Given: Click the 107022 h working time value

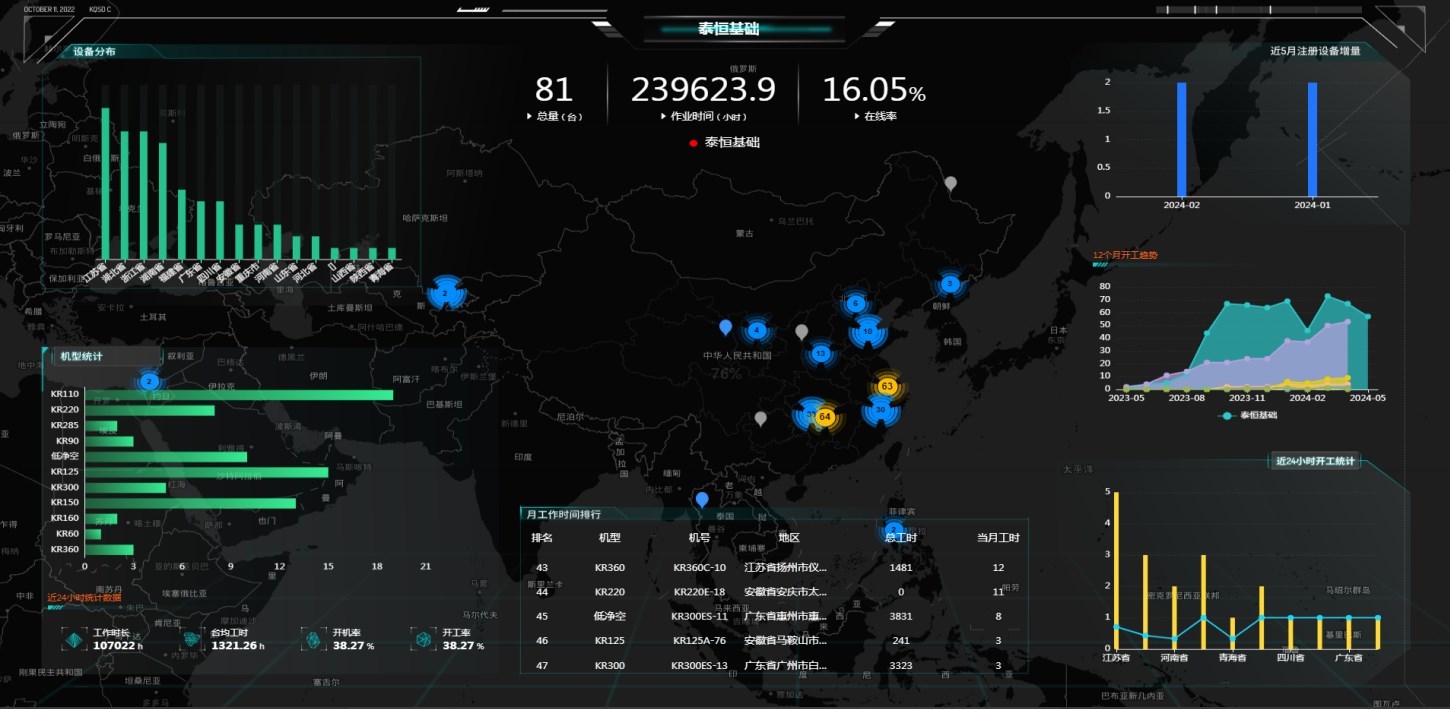Looking at the screenshot, I should [118, 646].
